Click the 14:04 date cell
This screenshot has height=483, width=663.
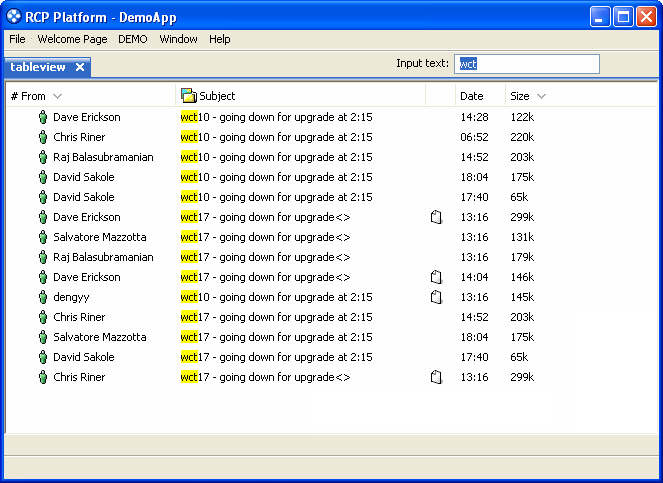coord(474,277)
